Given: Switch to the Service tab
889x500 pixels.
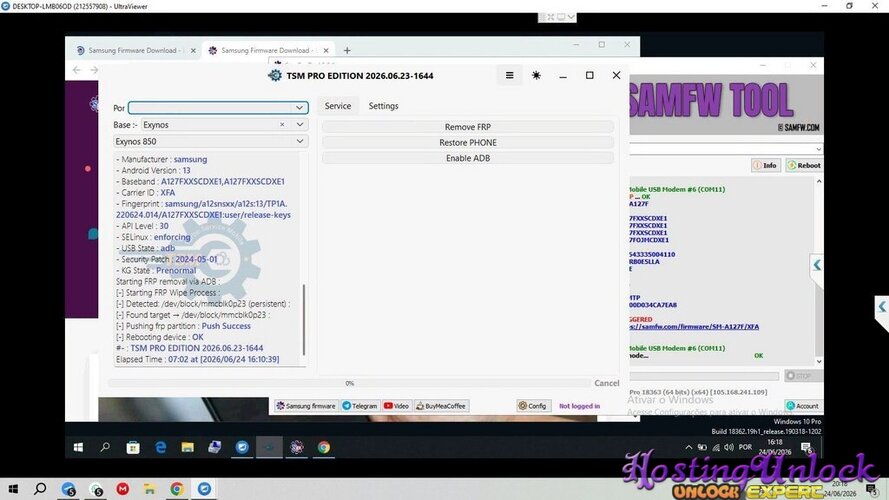Looking at the screenshot, I should [338, 106].
